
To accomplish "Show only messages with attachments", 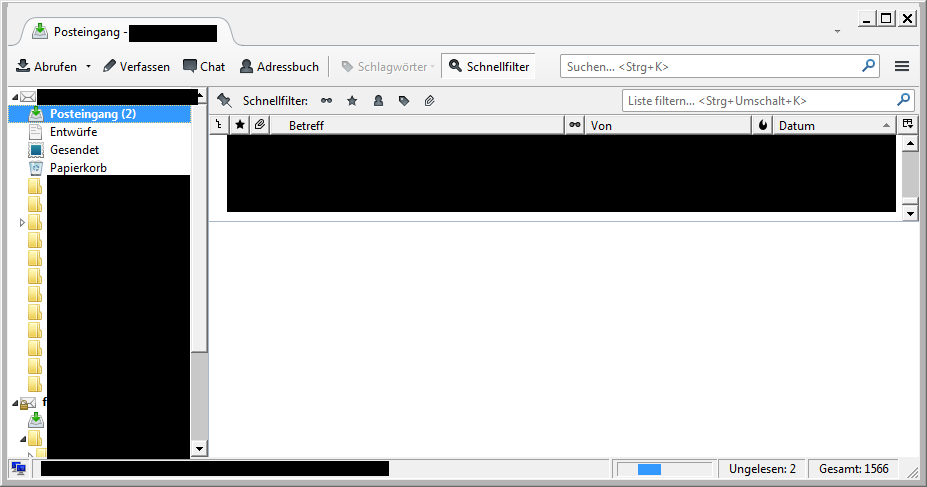I will pos(430,101).
